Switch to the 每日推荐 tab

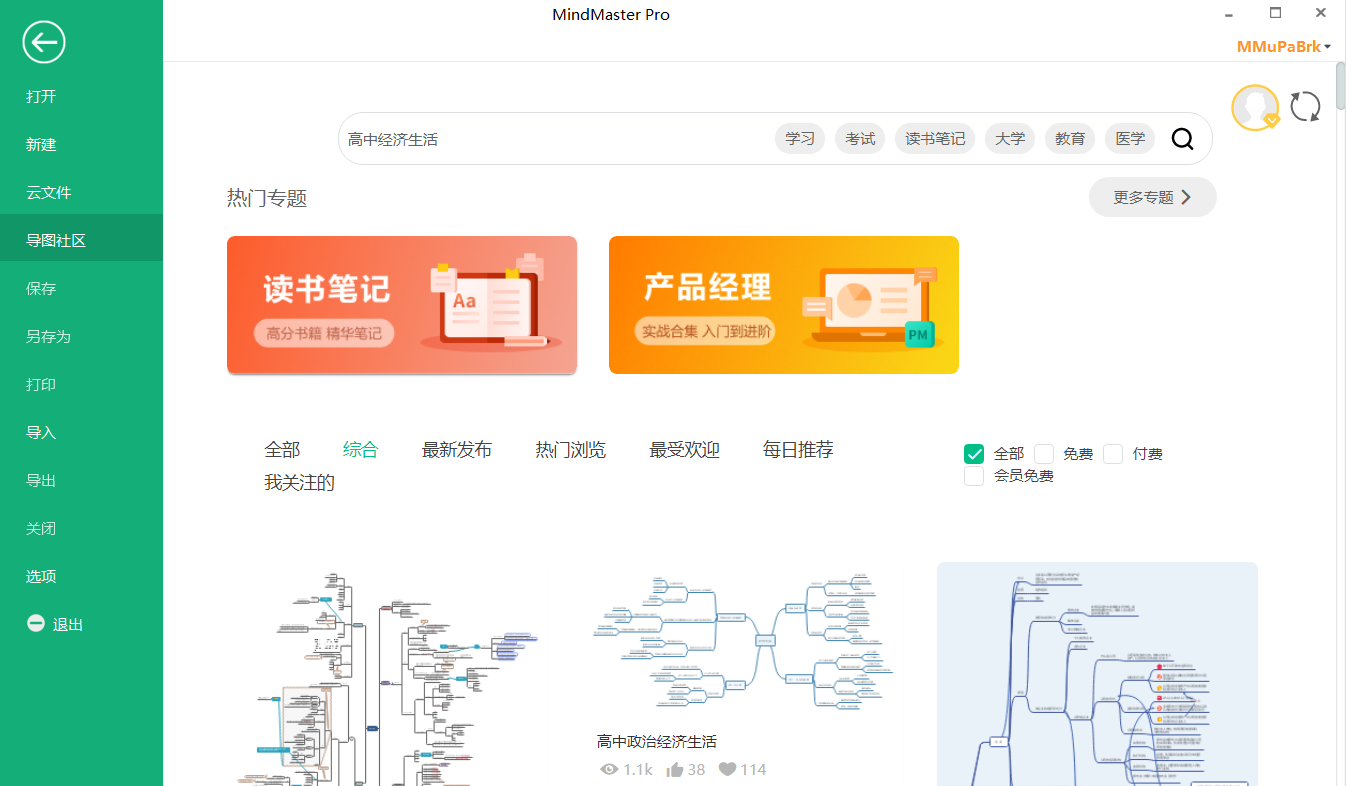(x=798, y=450)
